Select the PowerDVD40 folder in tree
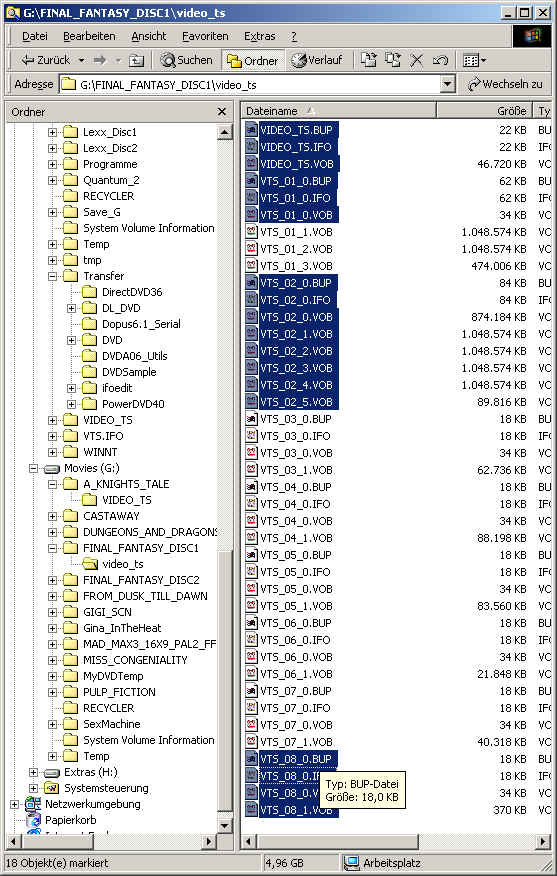 133,404
